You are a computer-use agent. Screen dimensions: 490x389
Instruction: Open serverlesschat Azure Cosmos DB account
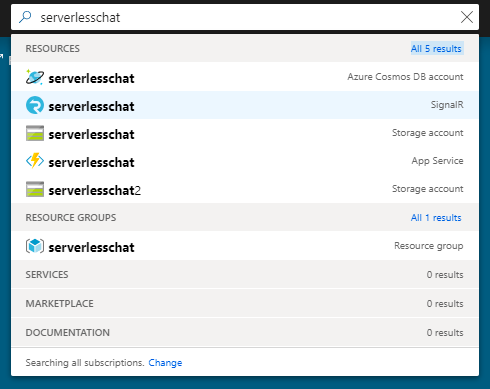click(x=245, y=77)
